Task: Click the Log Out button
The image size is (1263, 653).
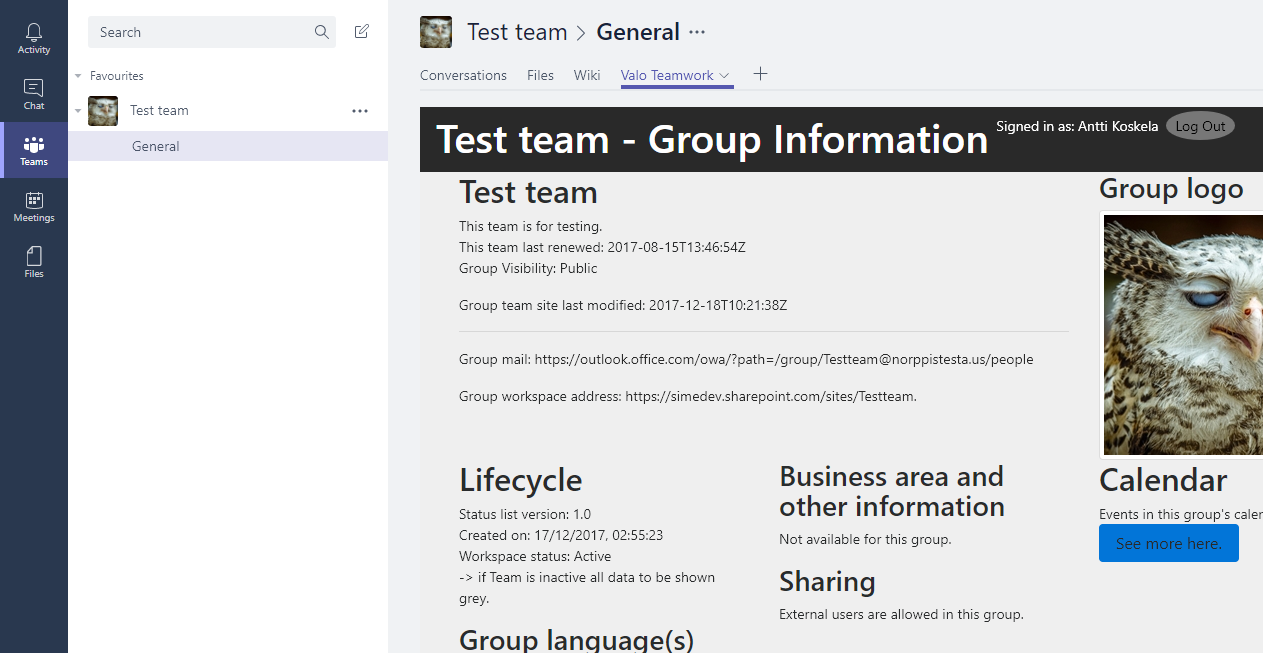Action: pos(1200,126)
